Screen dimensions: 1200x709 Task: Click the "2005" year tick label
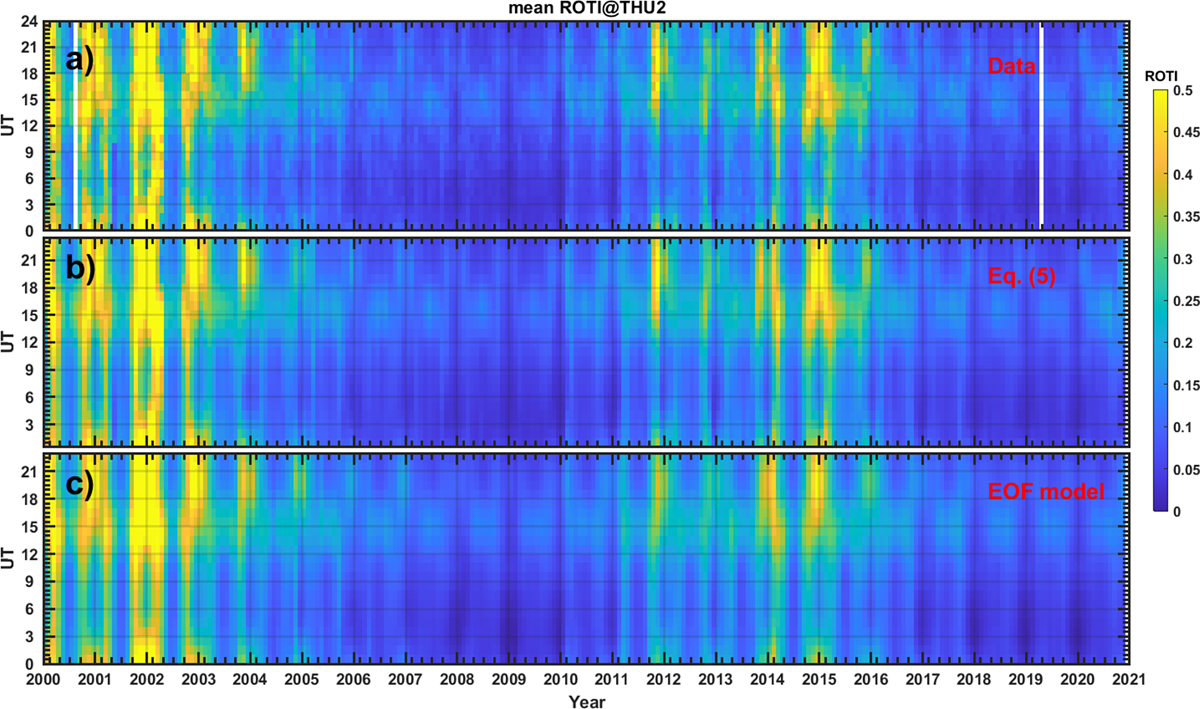pyautogui.click(x=302, y=681)
